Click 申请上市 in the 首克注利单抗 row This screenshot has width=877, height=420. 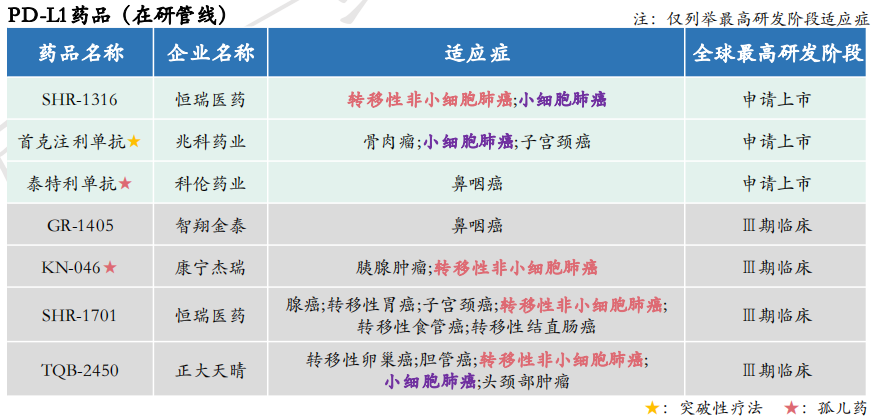pyautogui.click(x=776, y=141)
